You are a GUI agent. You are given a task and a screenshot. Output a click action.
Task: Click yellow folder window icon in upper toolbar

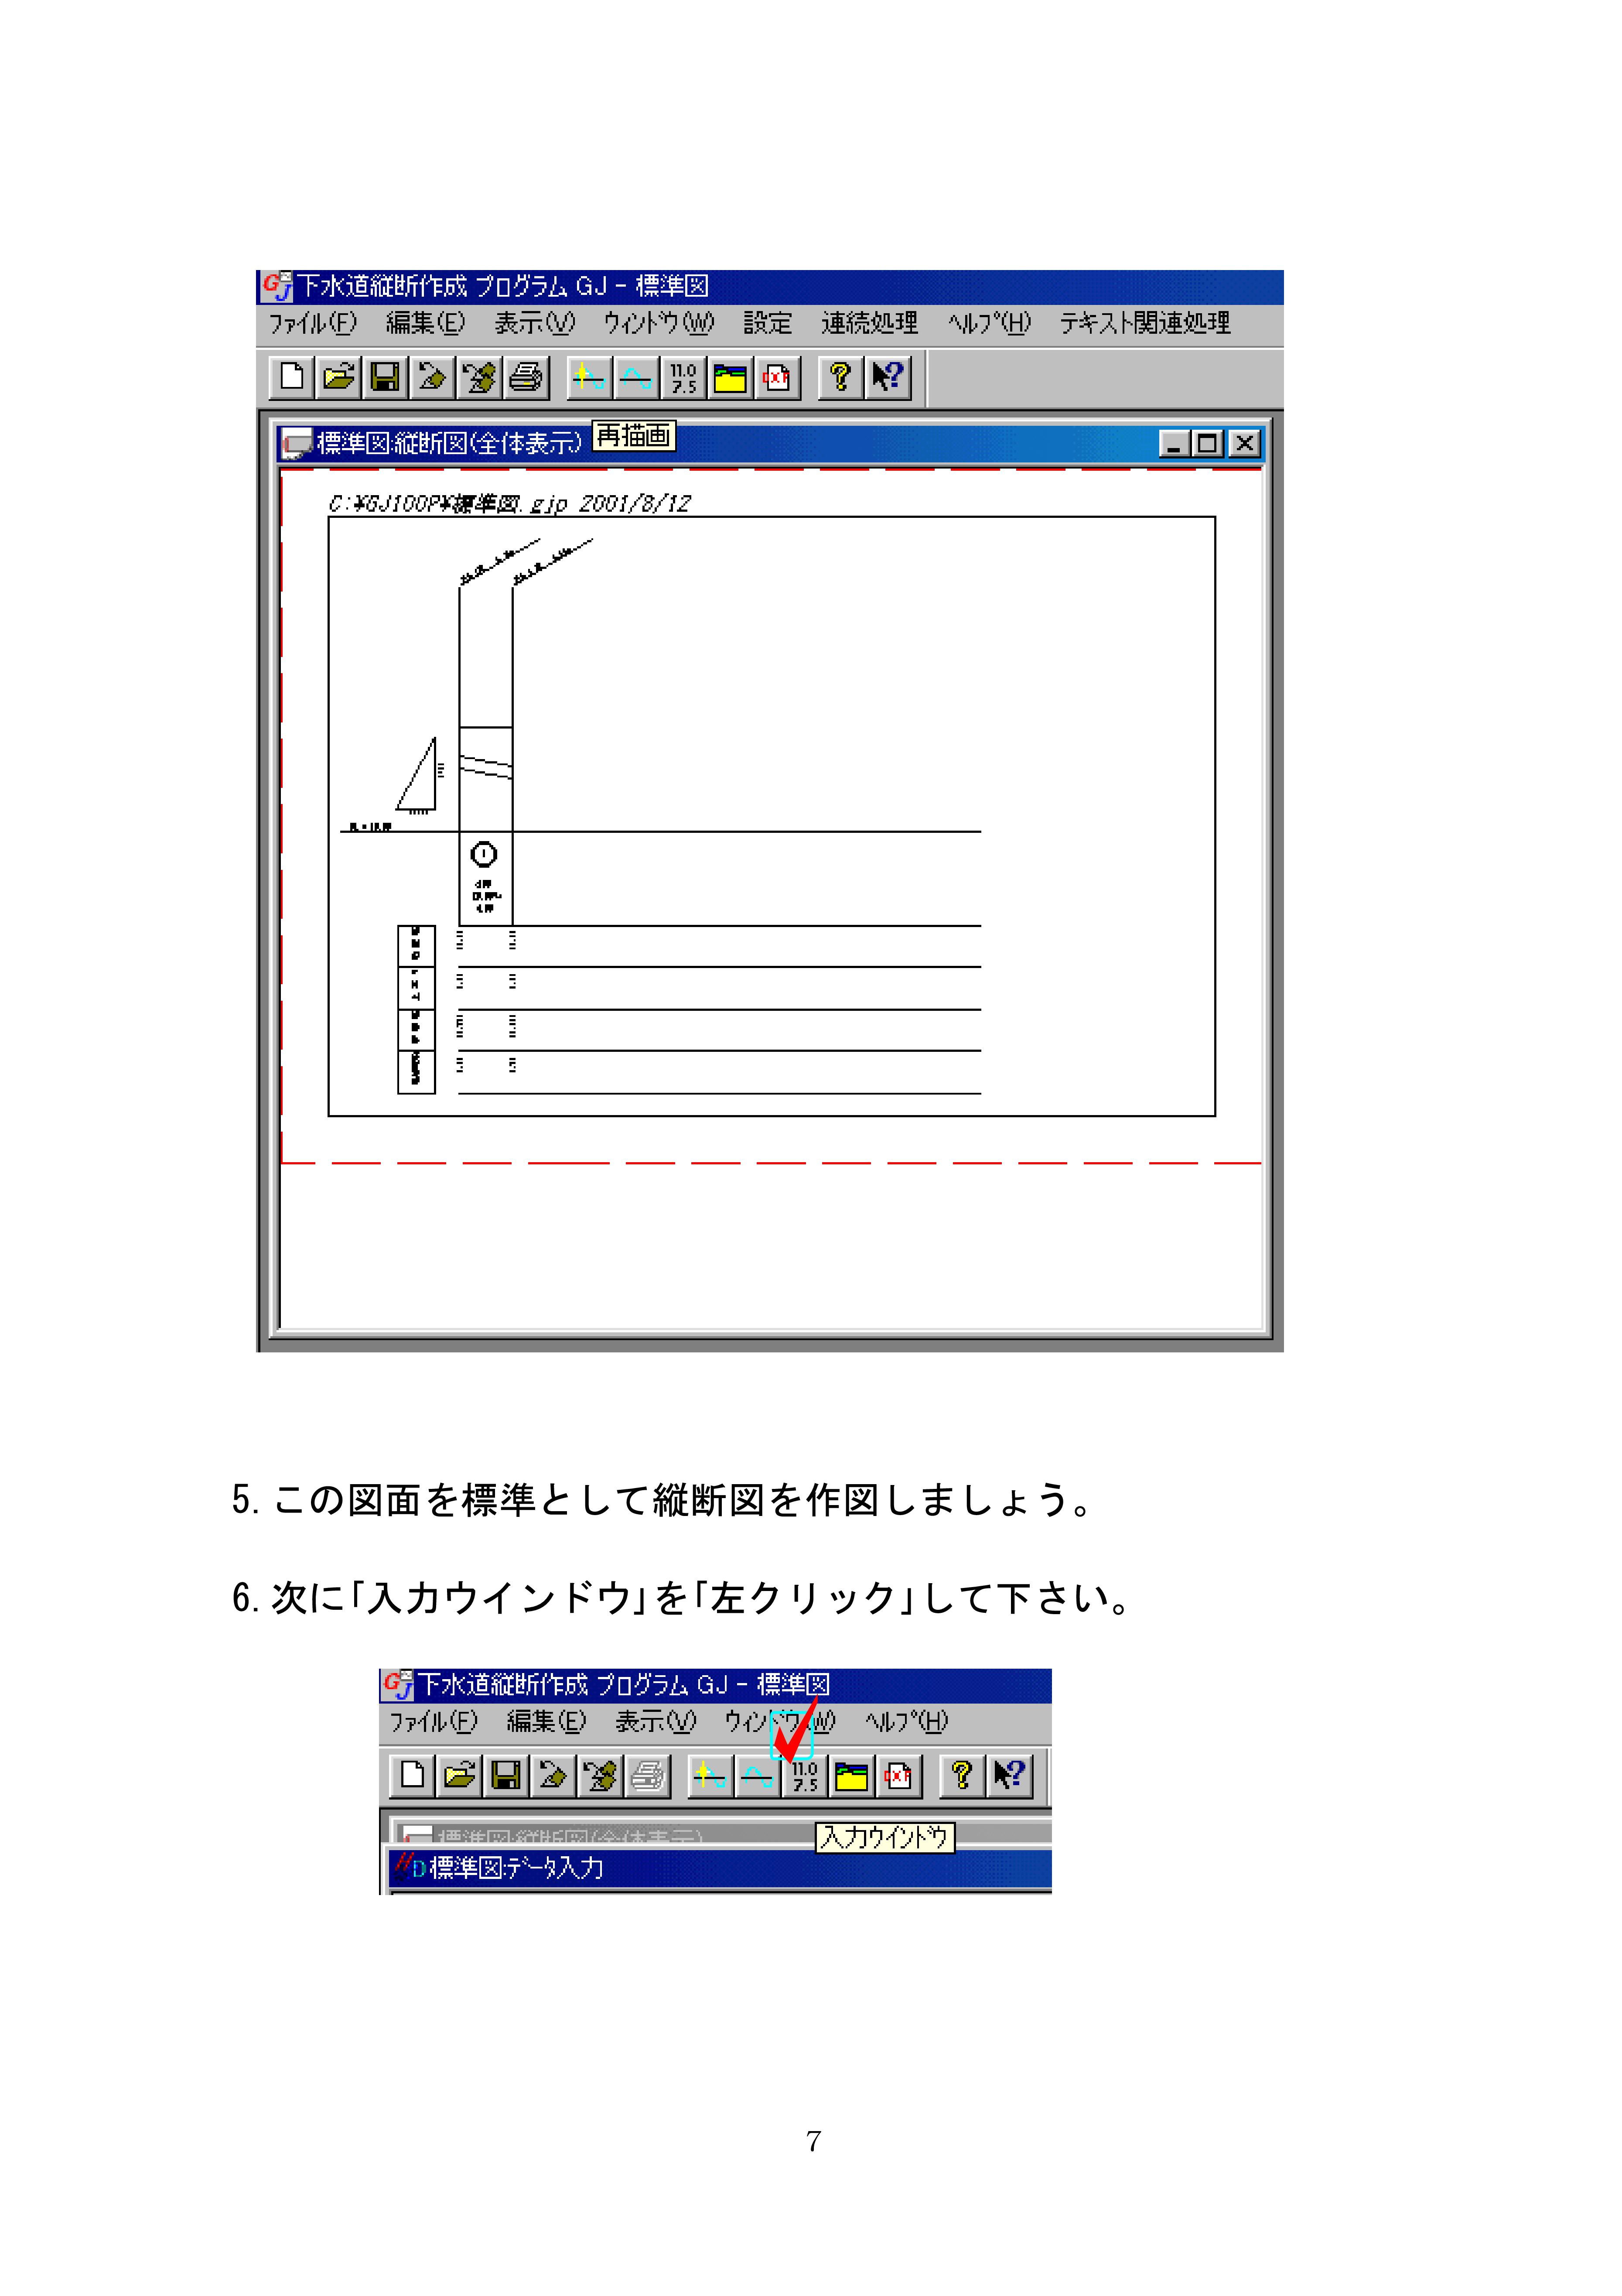click(x=730, y=377)
